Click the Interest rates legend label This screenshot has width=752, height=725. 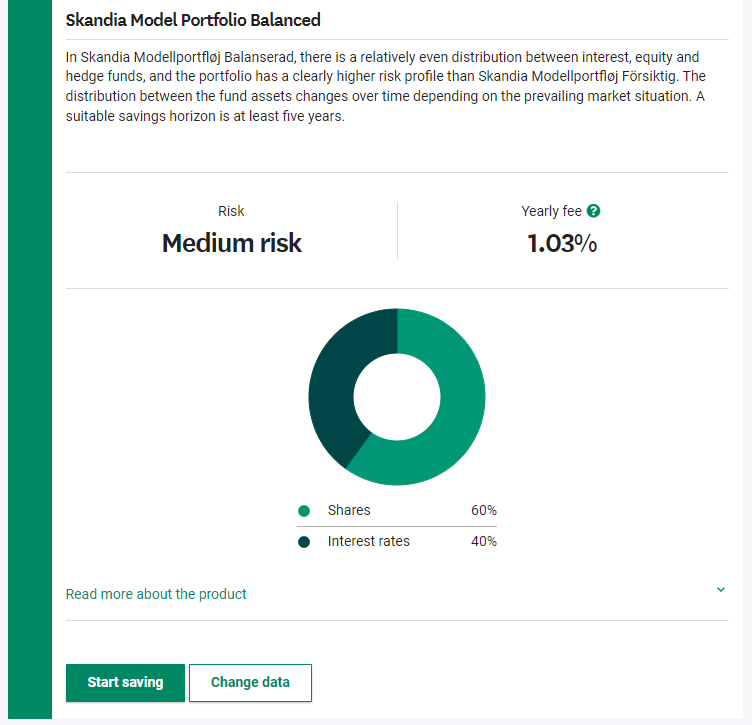point(368,541)
